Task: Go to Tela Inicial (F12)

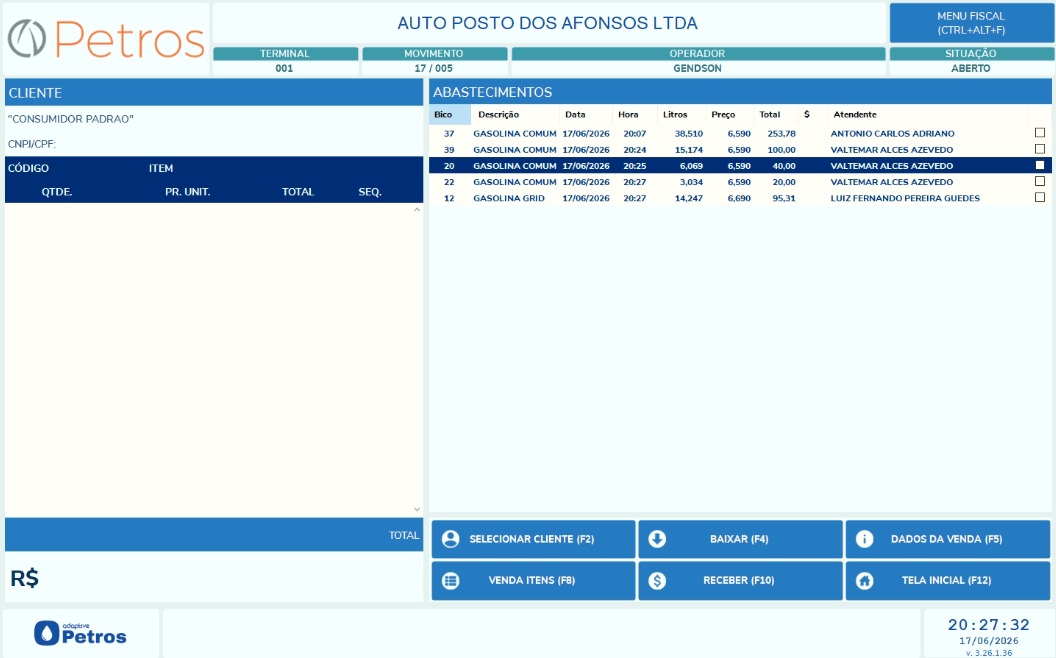Action: pos(948,581)
